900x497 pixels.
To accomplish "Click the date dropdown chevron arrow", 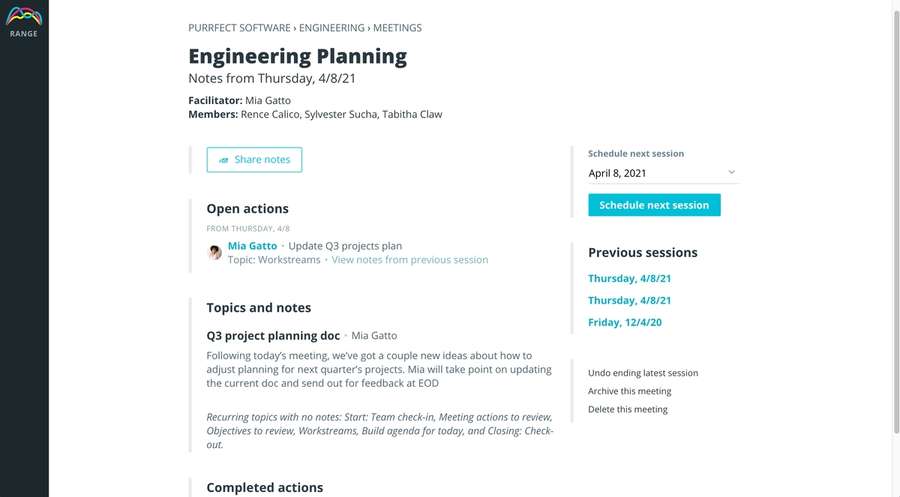I will [x=731, y=173].
